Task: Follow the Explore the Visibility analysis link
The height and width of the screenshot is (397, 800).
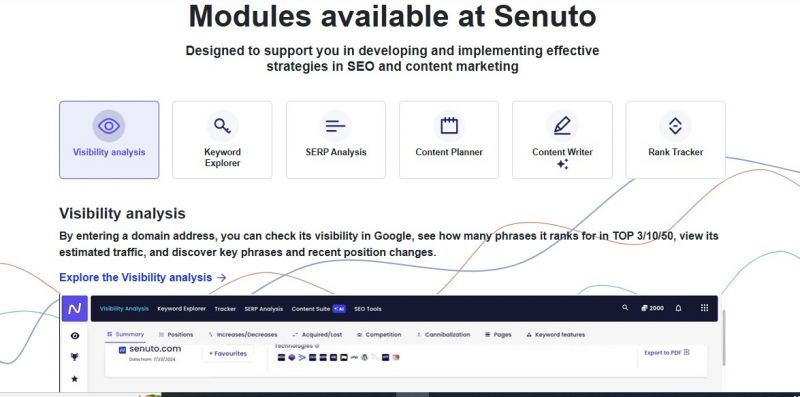Action: point(142,278)
